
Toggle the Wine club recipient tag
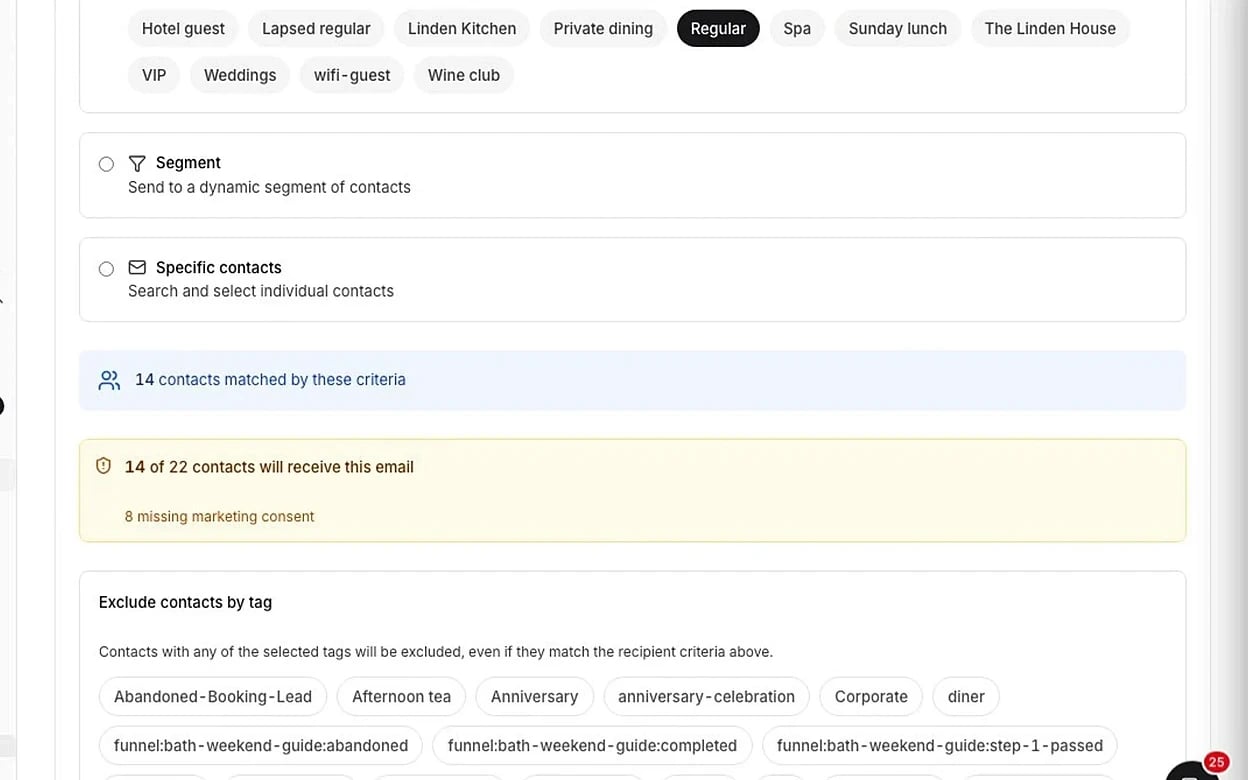pos(464,75)
